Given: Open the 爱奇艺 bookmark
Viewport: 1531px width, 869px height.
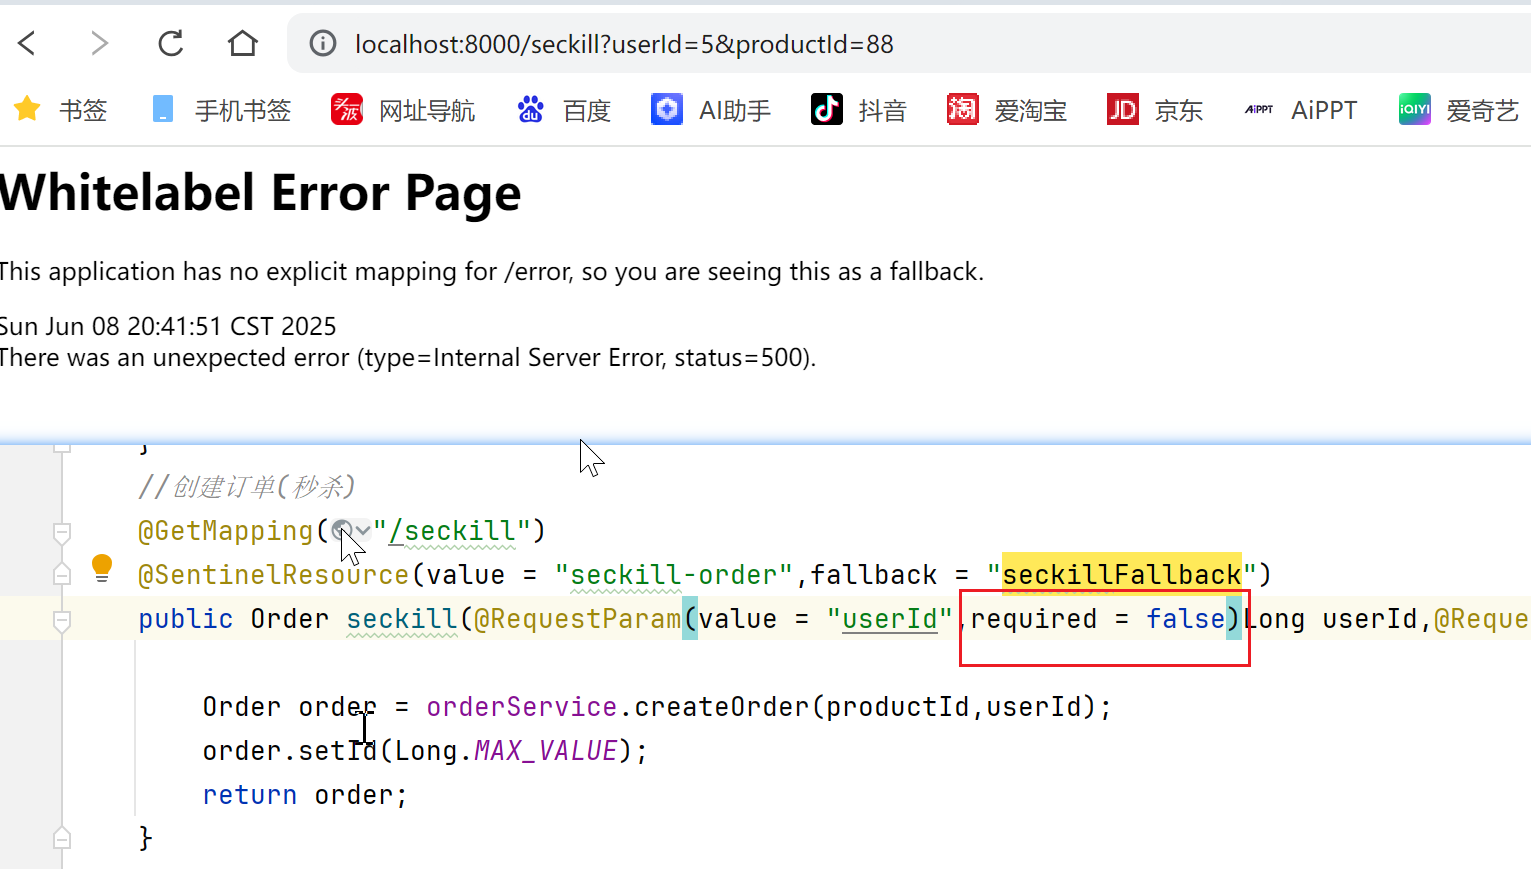Looking at the screenshot, I should (1459, 110).
